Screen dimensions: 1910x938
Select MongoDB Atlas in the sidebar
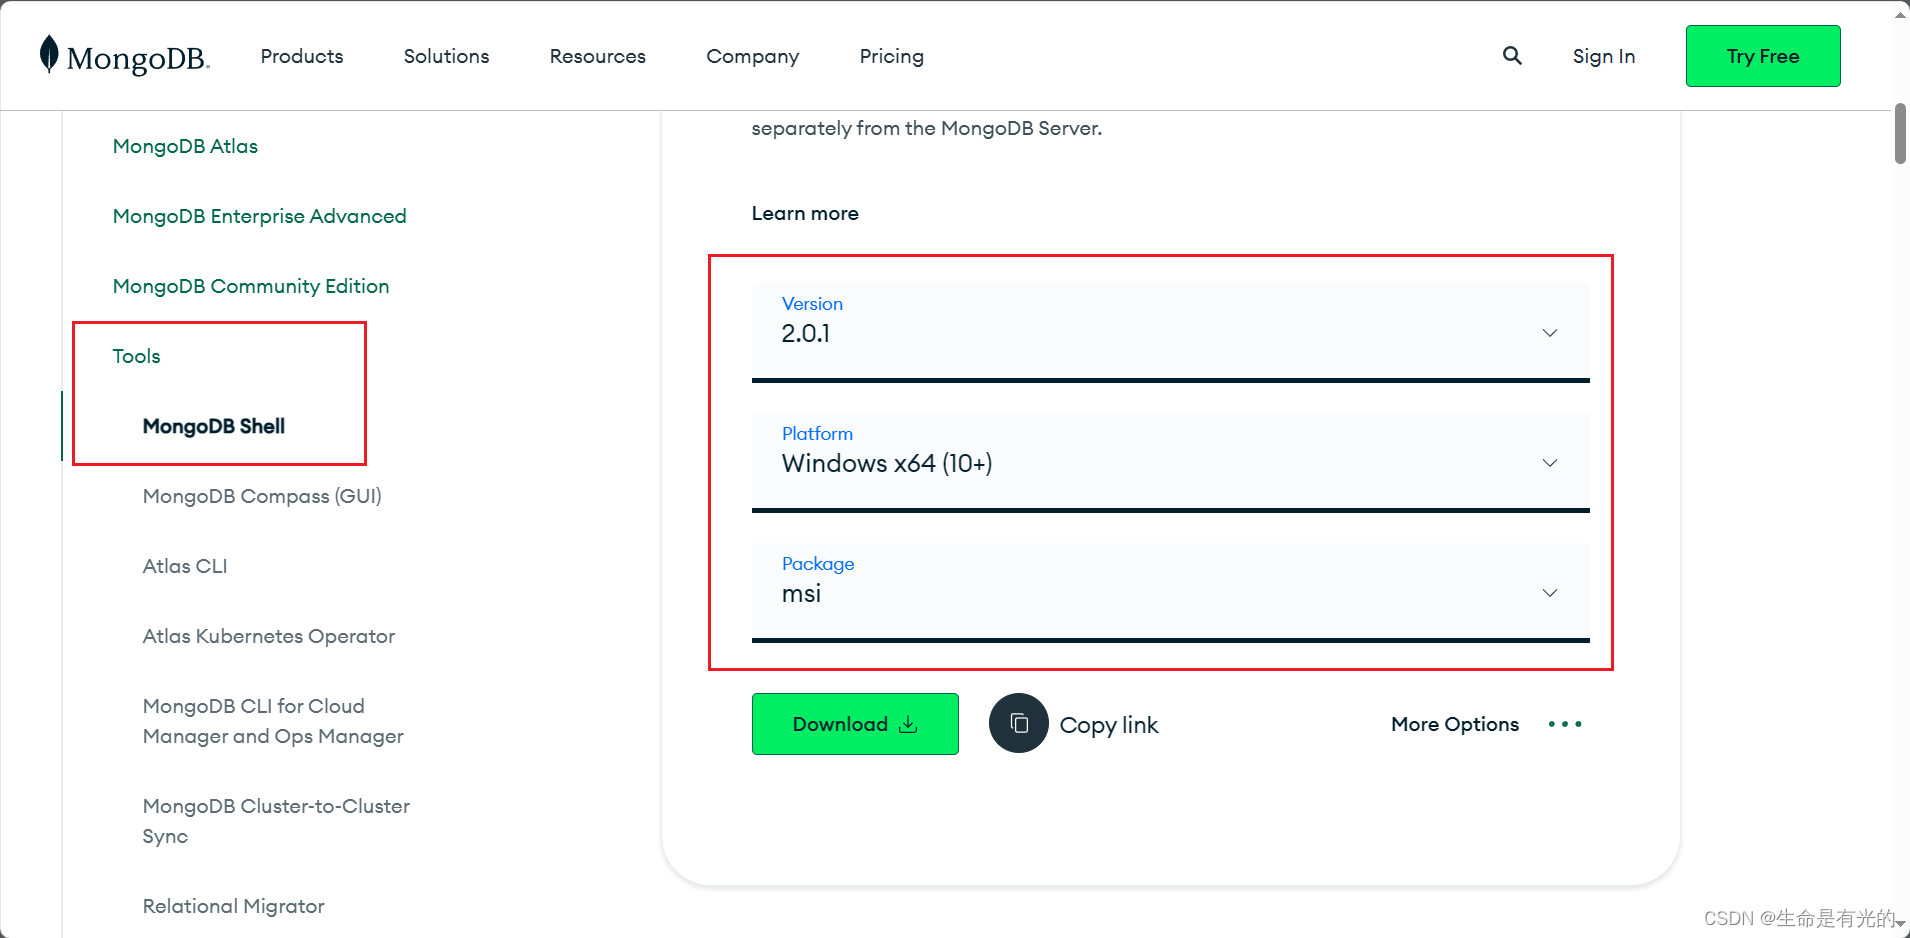[185, 146]
